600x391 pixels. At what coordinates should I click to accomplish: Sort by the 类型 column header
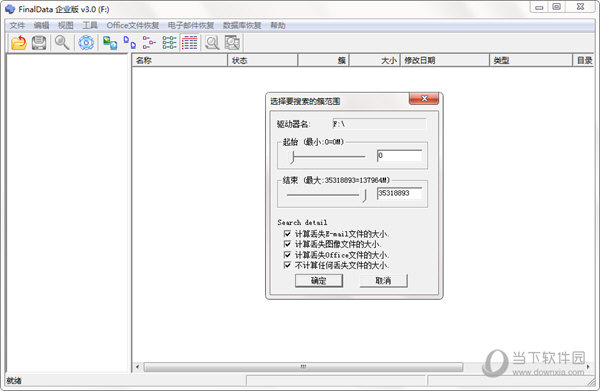tap(531, 60)
